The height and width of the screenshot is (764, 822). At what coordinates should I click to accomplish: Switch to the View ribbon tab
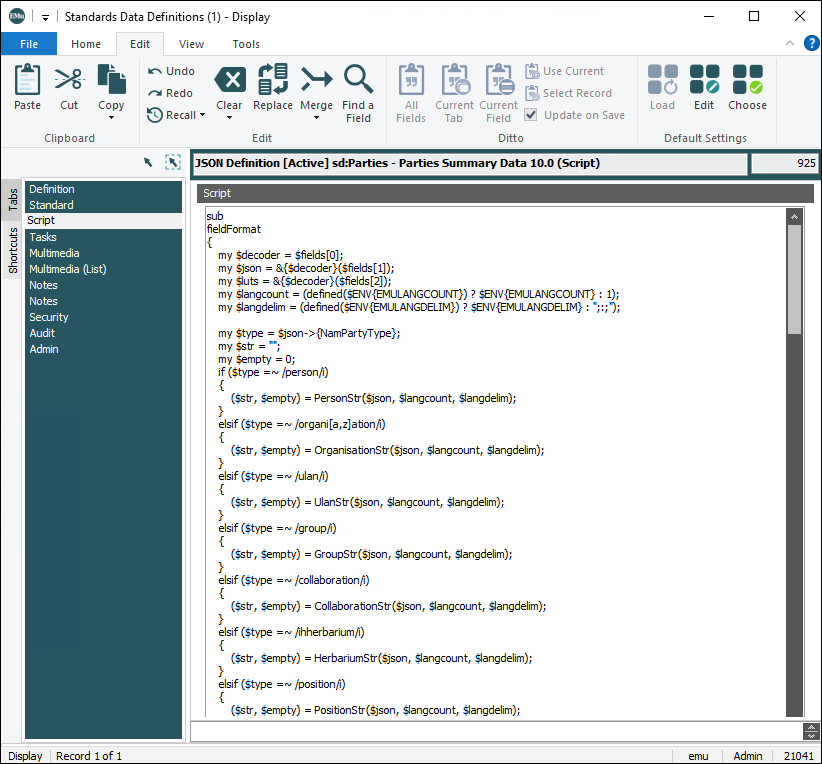(x=191, y=44)
